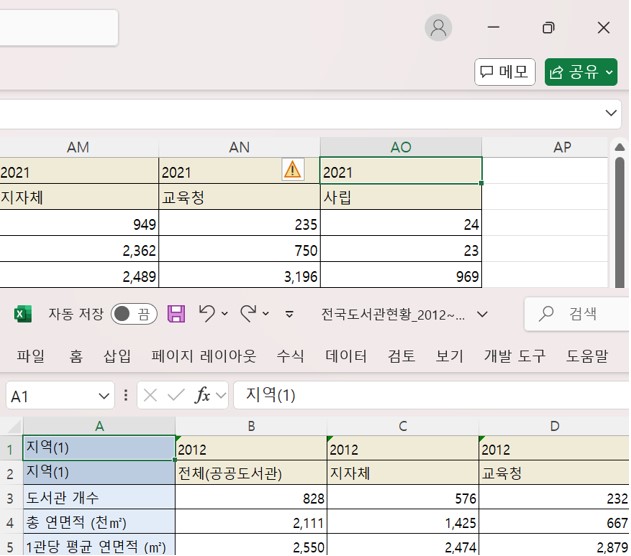Click cell 교육청 in column AN
631x556 pixels.
tap(239, 197)
